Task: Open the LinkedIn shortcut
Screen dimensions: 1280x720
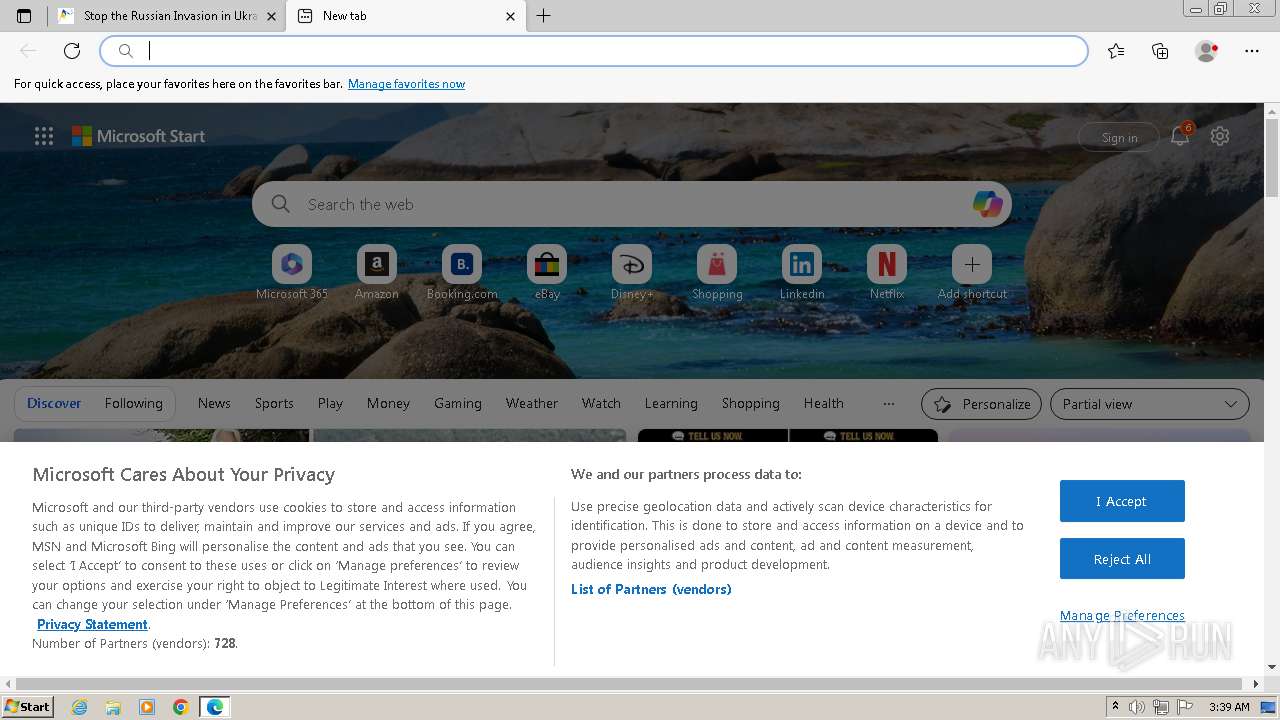Action: click(x=802, y=273)
